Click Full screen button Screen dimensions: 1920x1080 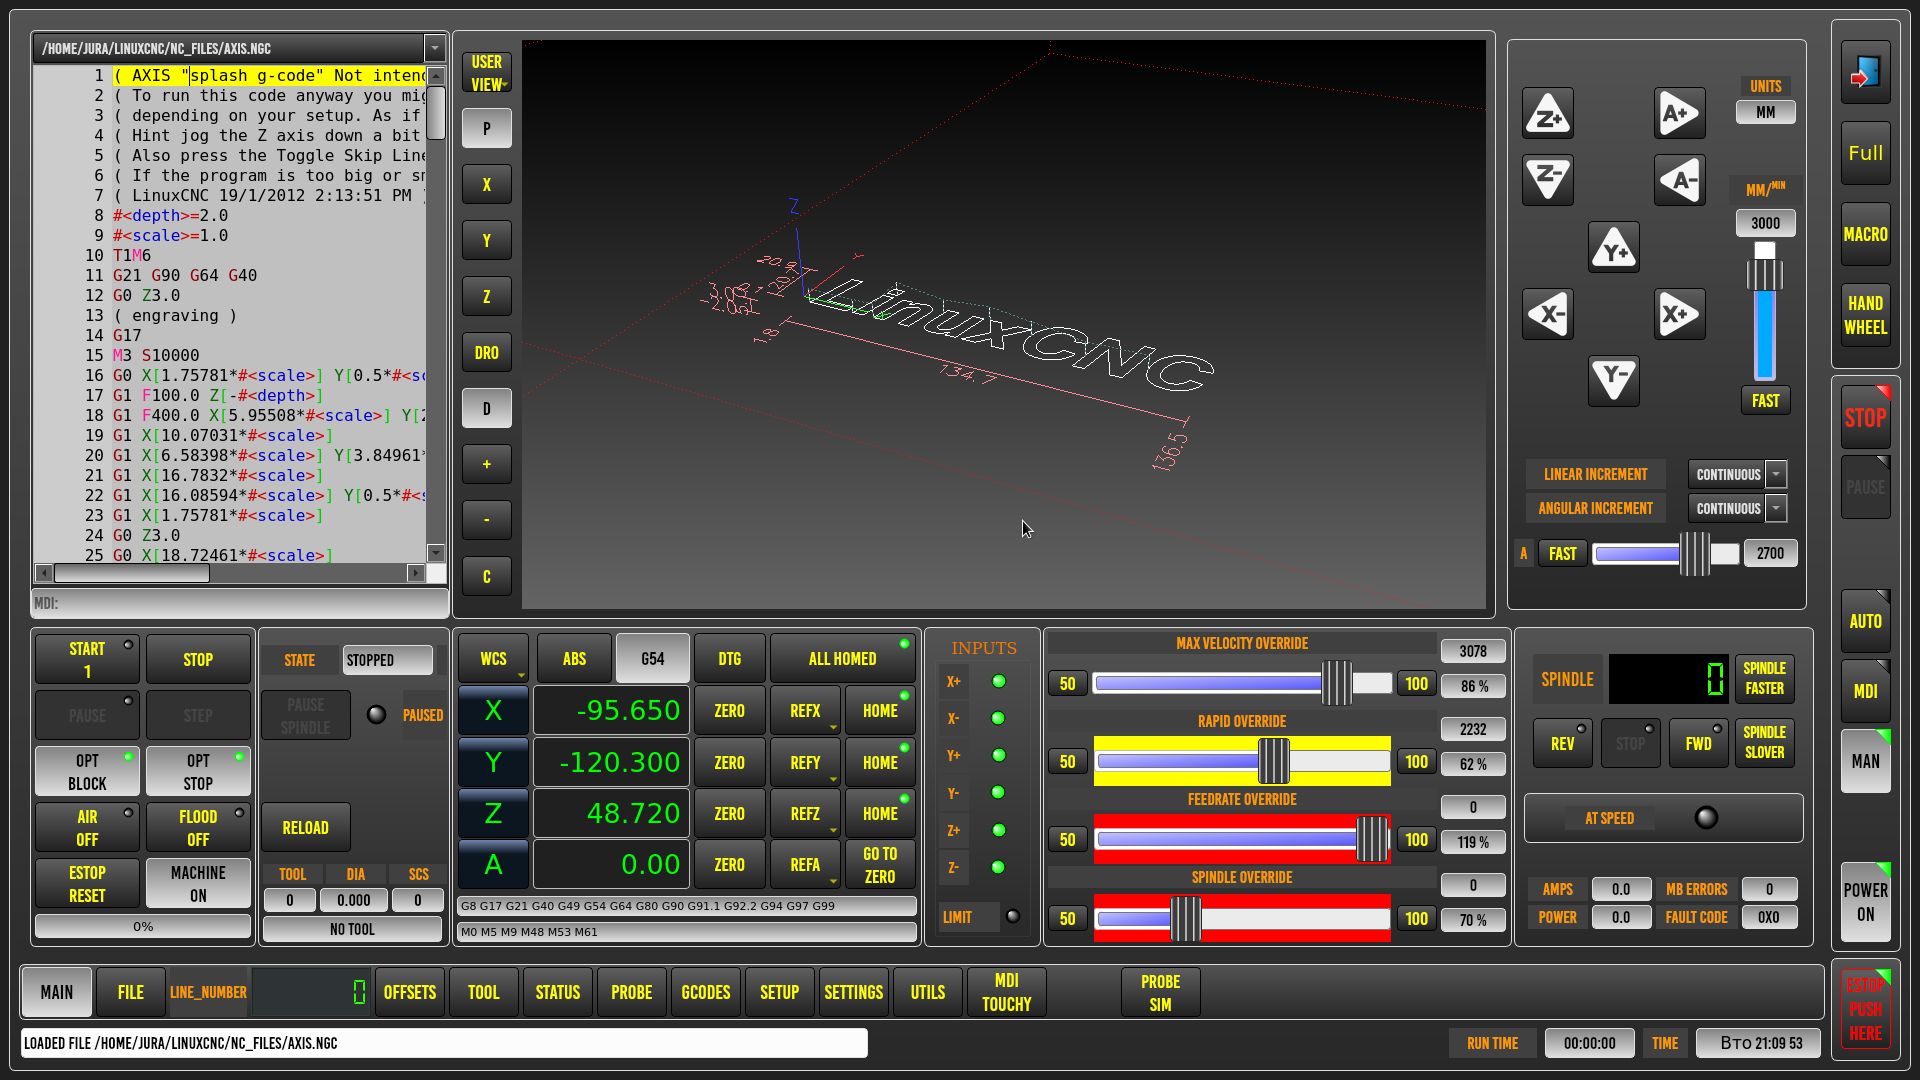(x=1865, y=153)
